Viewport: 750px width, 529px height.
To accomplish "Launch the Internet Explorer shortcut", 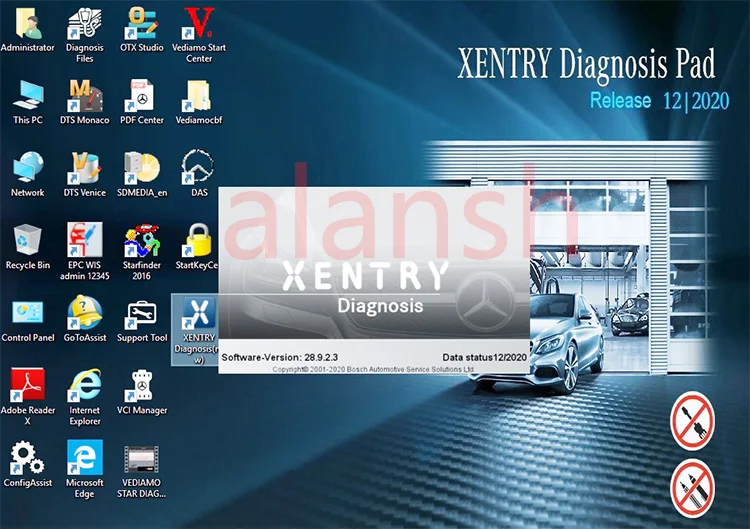I will (x=85, y=397).
